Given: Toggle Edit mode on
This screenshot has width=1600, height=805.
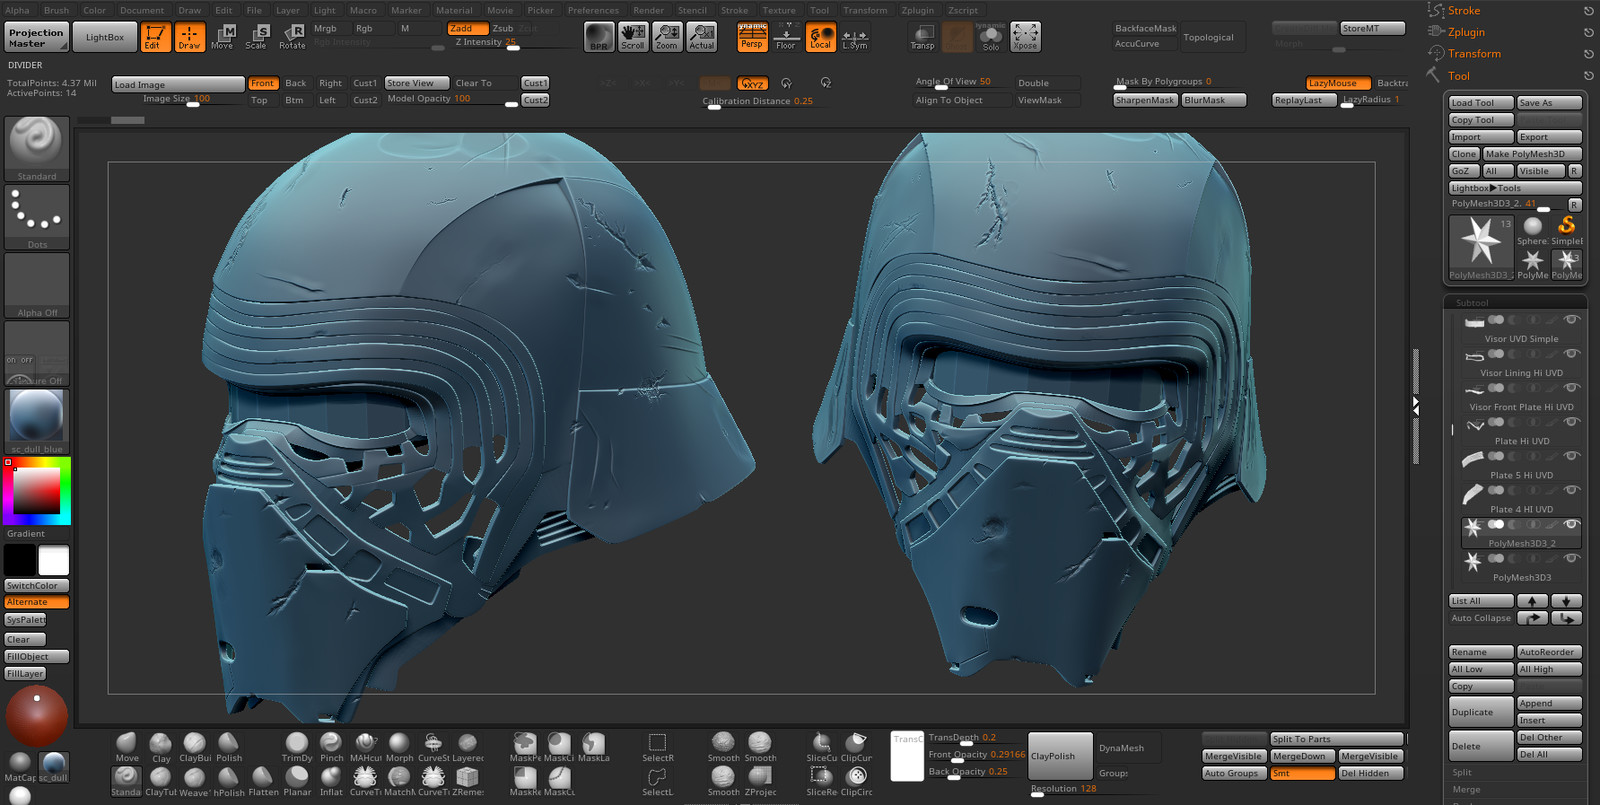Looking at the screenshot, I should pyautogui.click(x=155, y=37).
